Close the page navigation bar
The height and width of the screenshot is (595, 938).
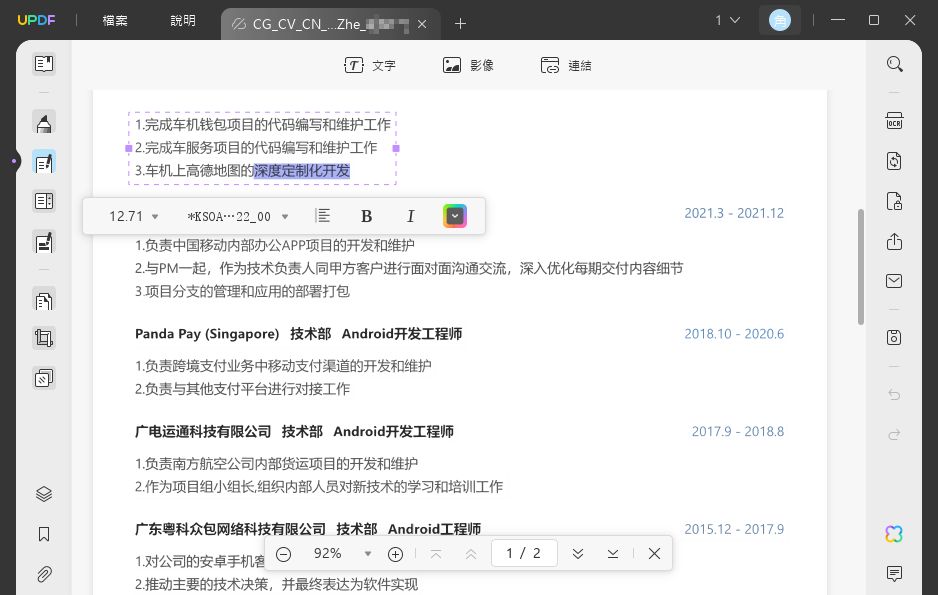click(654, 554)
